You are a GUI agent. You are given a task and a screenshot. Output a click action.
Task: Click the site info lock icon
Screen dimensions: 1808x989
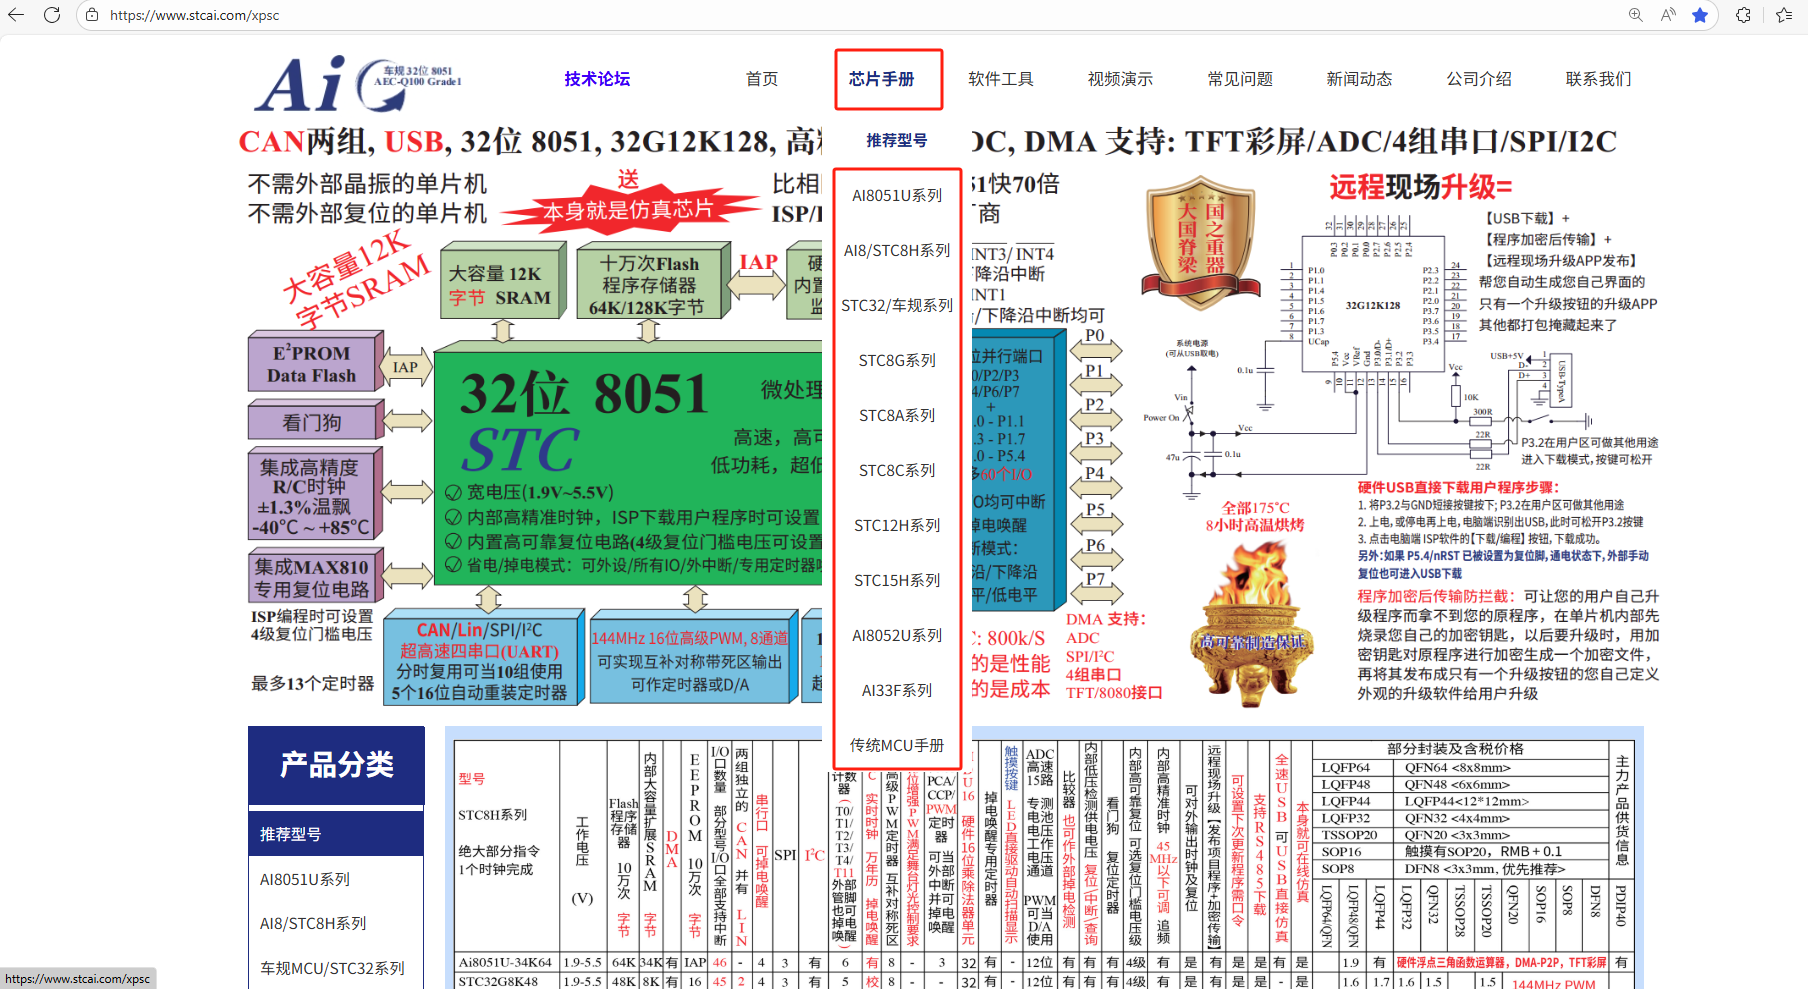pos(92,15)
